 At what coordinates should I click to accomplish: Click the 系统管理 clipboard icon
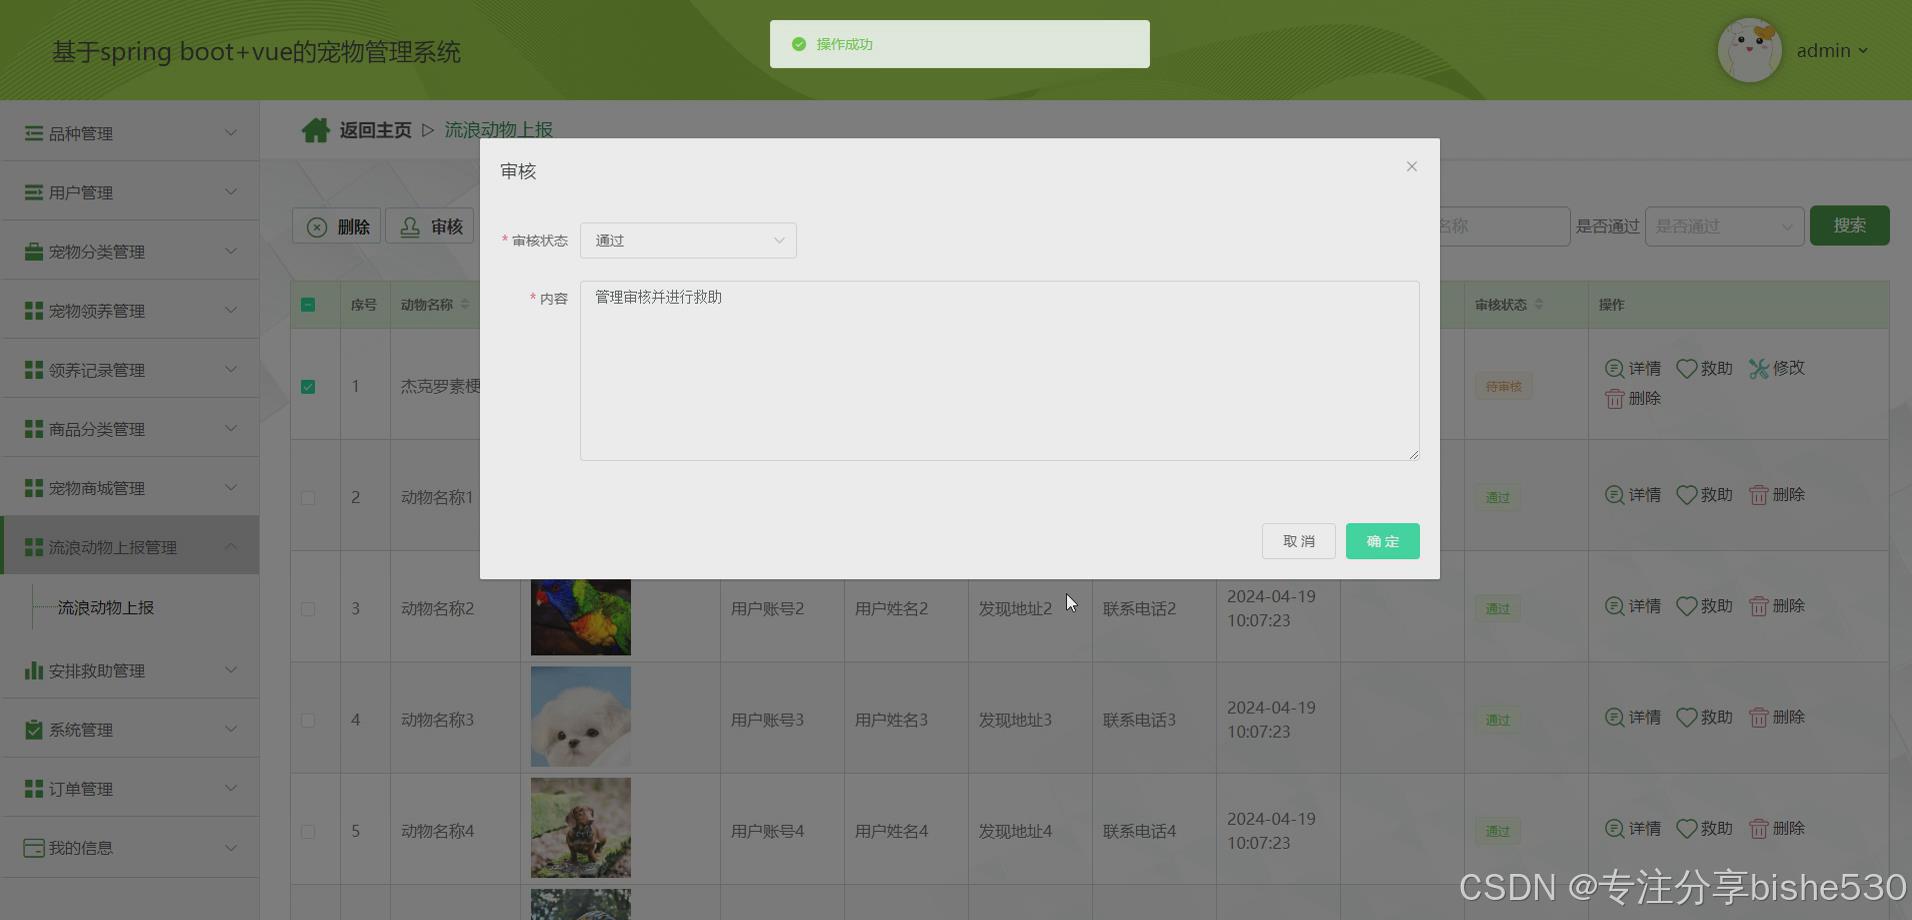click(34, 729)
